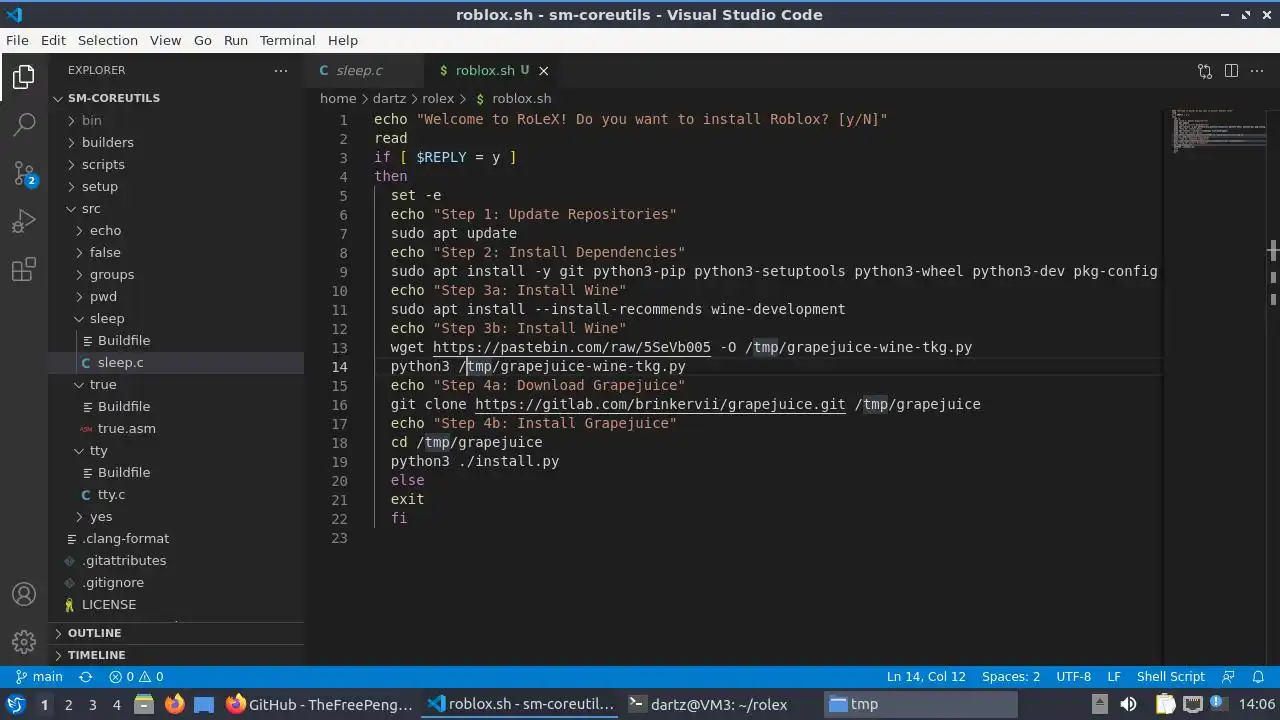Open the Accounts menu icon
1280x720 pixels.
coord(24,594)
